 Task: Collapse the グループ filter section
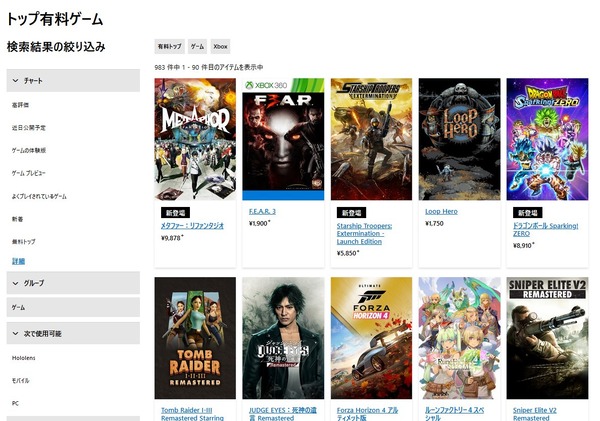pyautogui.click(x=73, y=283)
